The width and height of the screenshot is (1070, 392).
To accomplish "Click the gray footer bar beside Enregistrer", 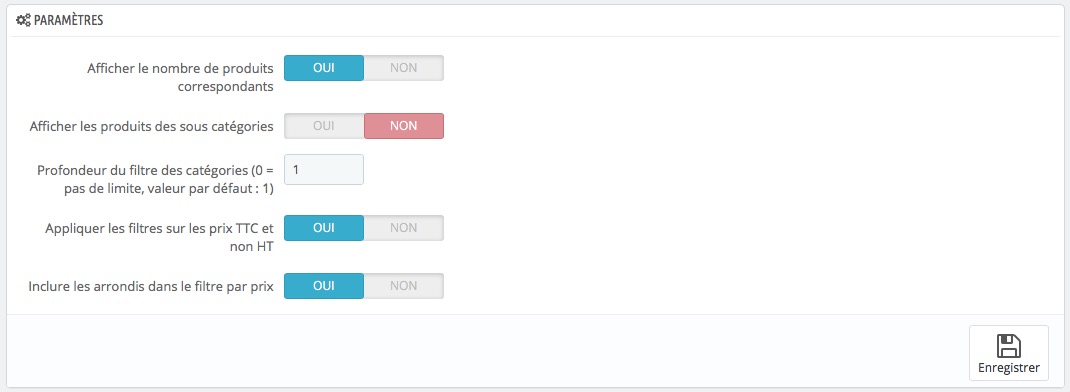I will click(x=487, y=351).
